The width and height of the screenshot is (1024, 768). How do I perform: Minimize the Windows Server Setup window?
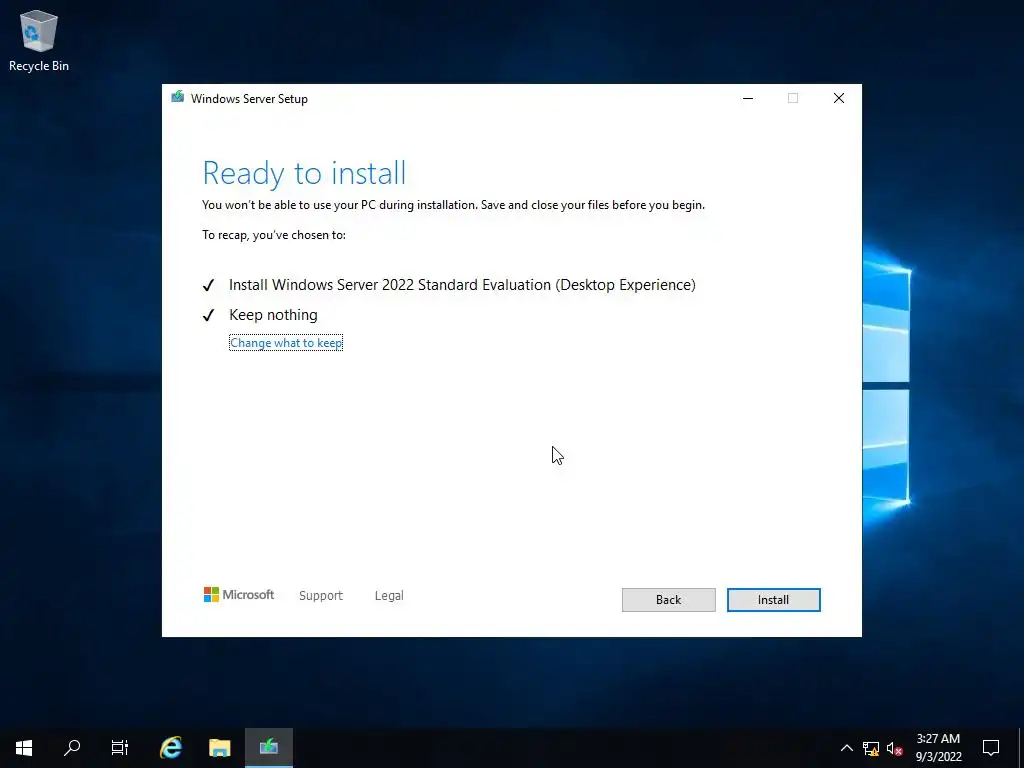tap(748, 98)
